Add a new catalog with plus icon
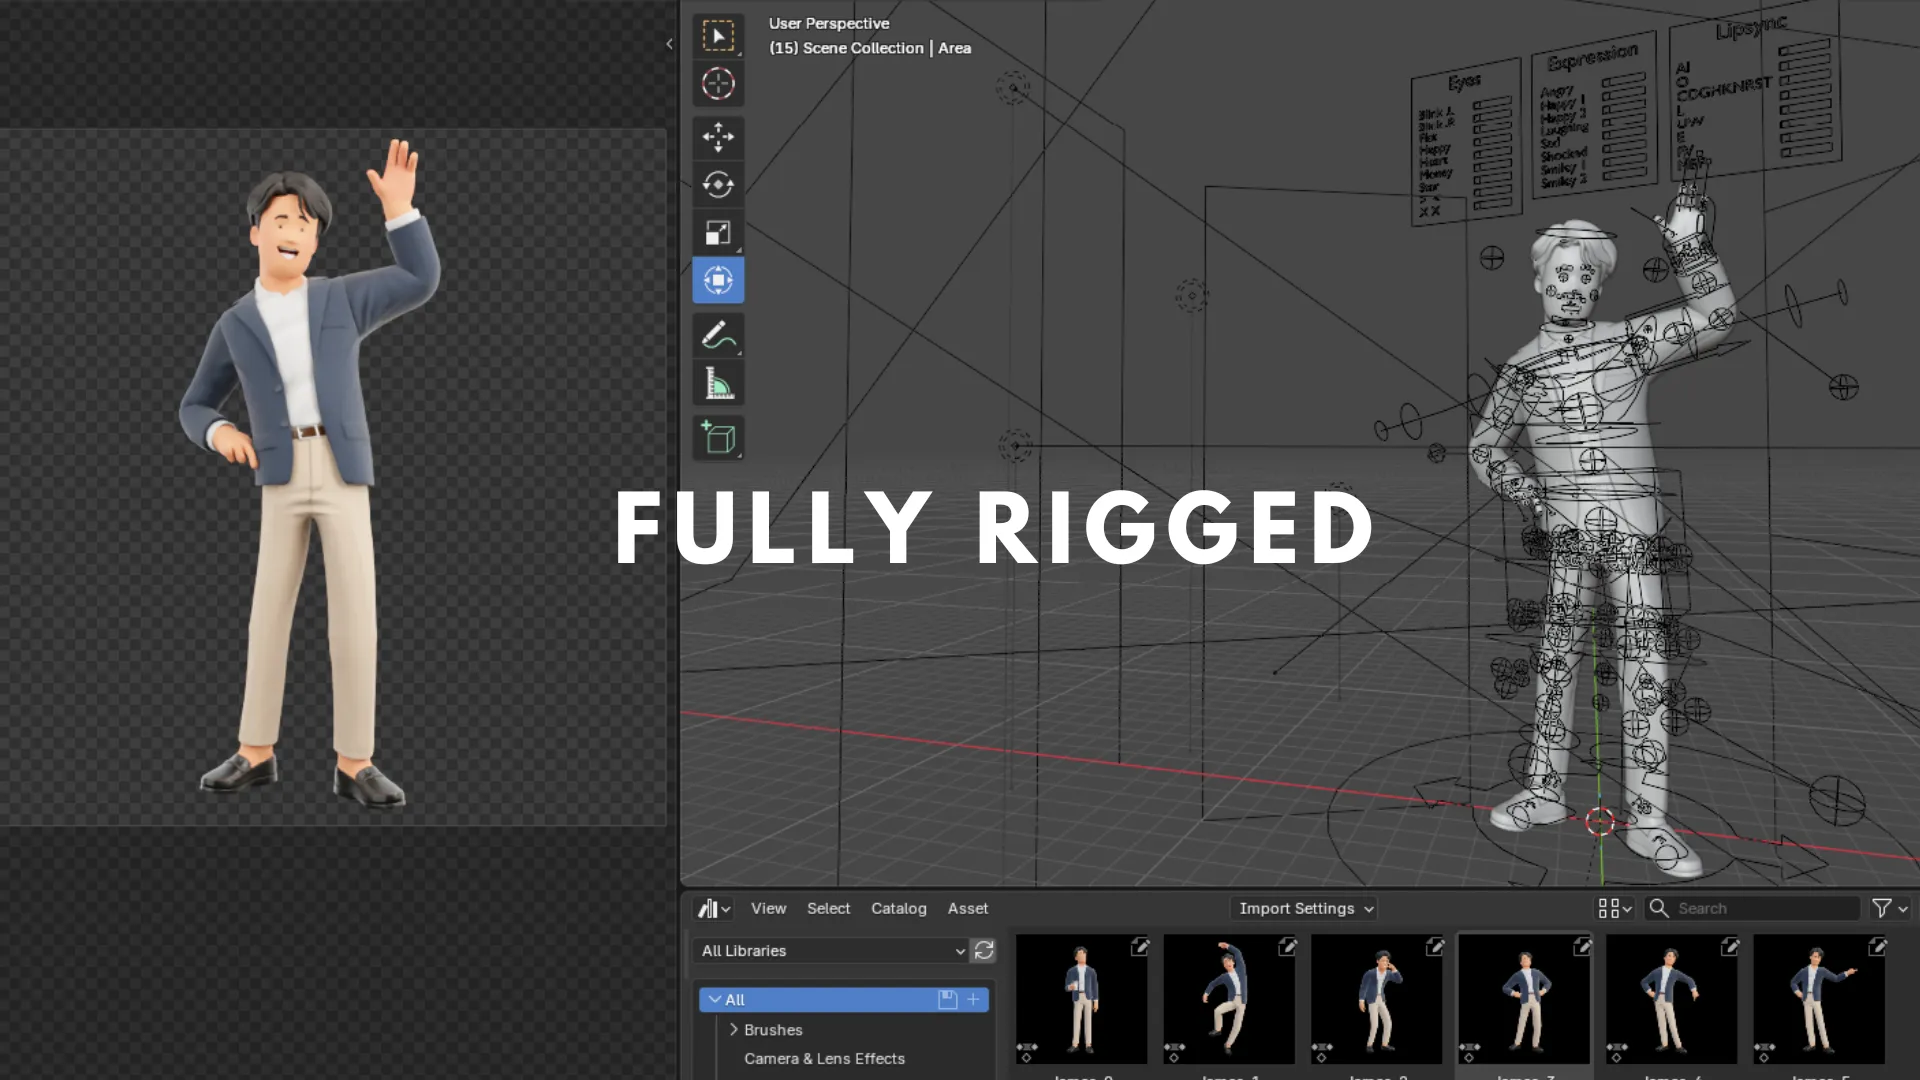The height and width of the screenshot is (1080, 1920). click(973, 999)
